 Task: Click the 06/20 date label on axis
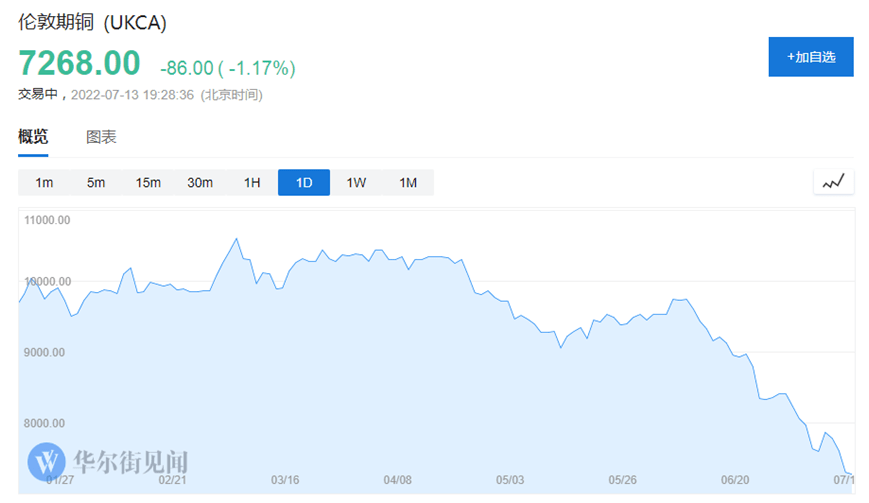click(735, 479)
